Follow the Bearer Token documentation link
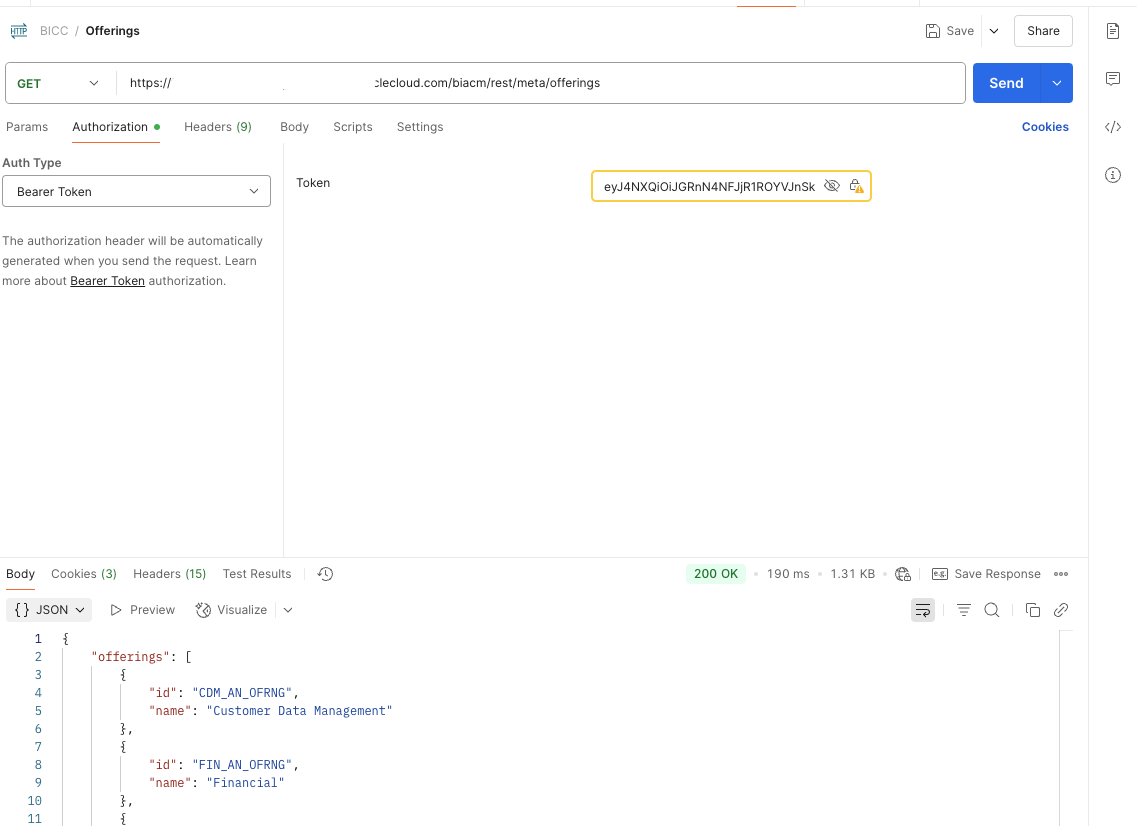 [x=107, y=281]
